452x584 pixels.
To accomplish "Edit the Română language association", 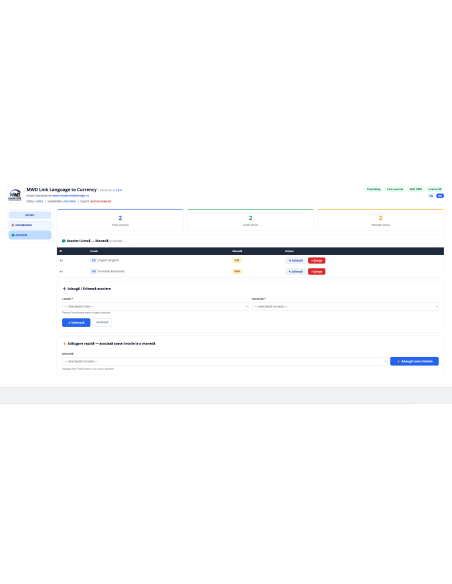I will [x=296, y=272].
